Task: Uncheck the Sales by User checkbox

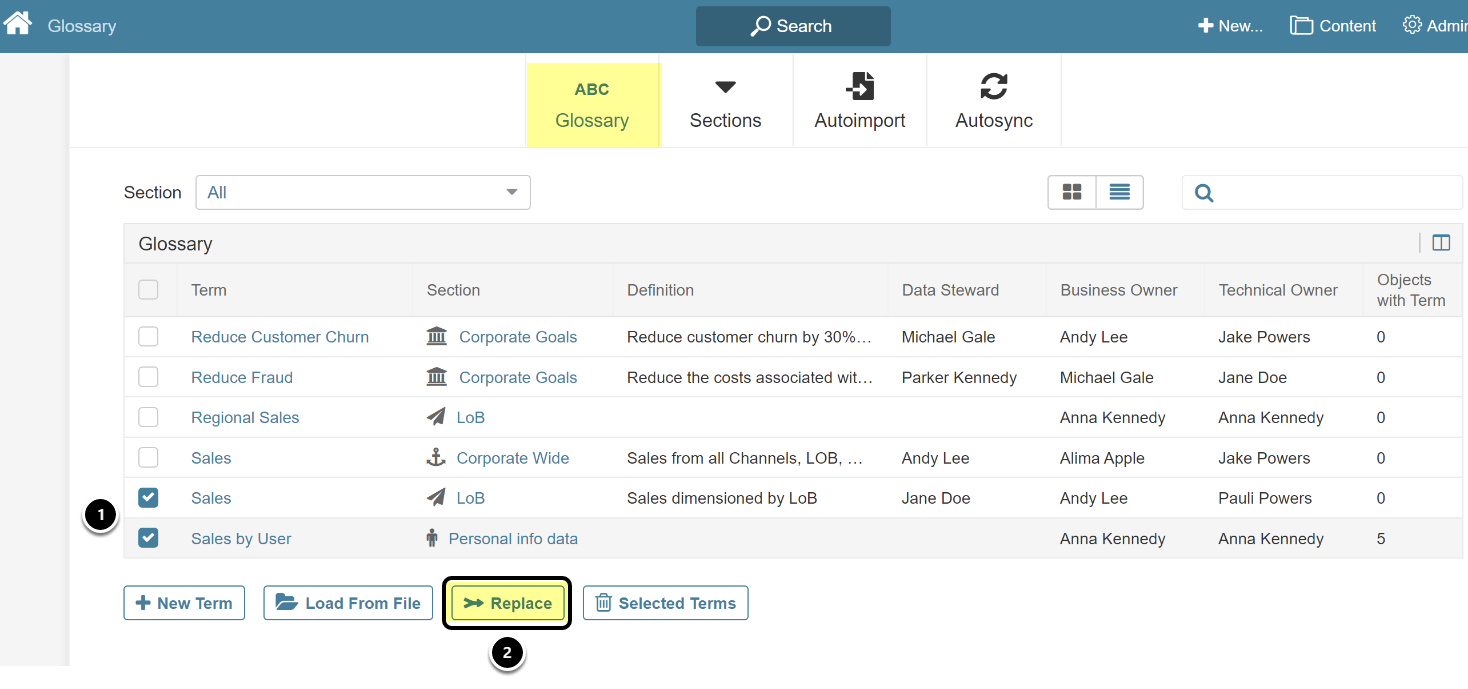Action: (148, 538)
